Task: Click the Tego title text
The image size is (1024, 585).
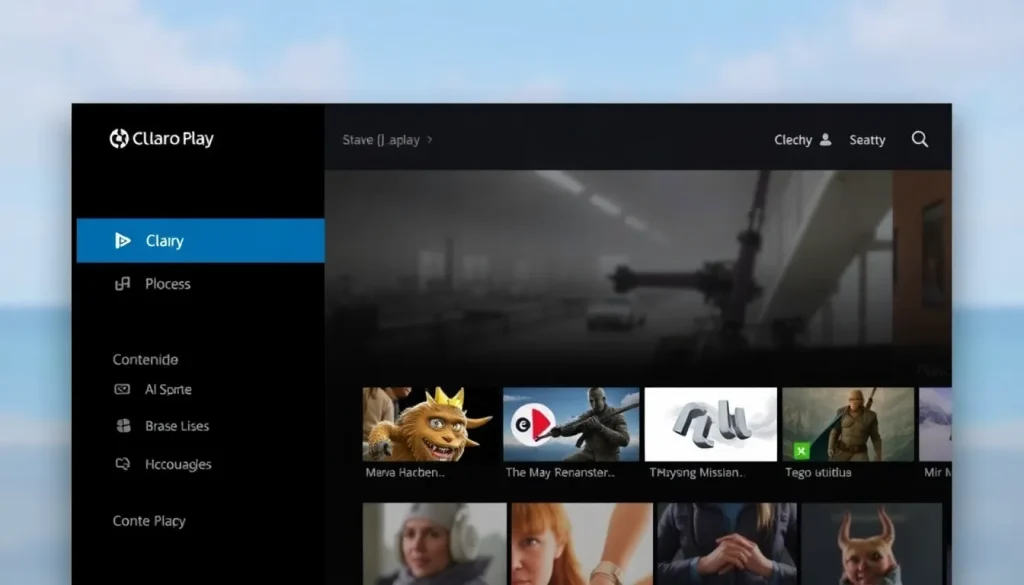Action: coord(818,473)
